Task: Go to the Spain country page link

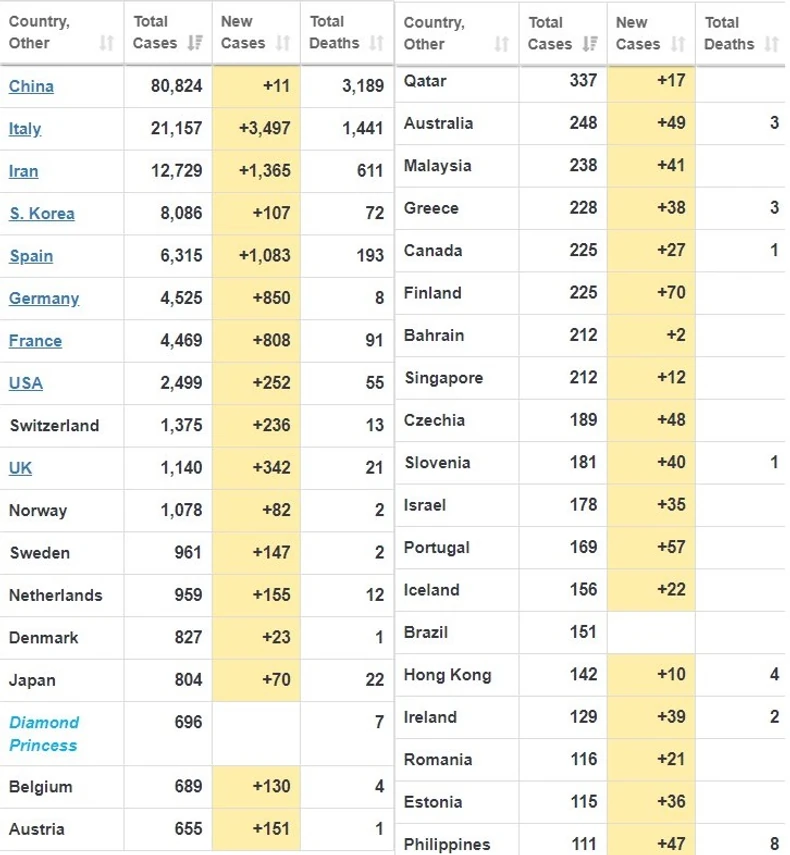Action: (x=31, y=256)
